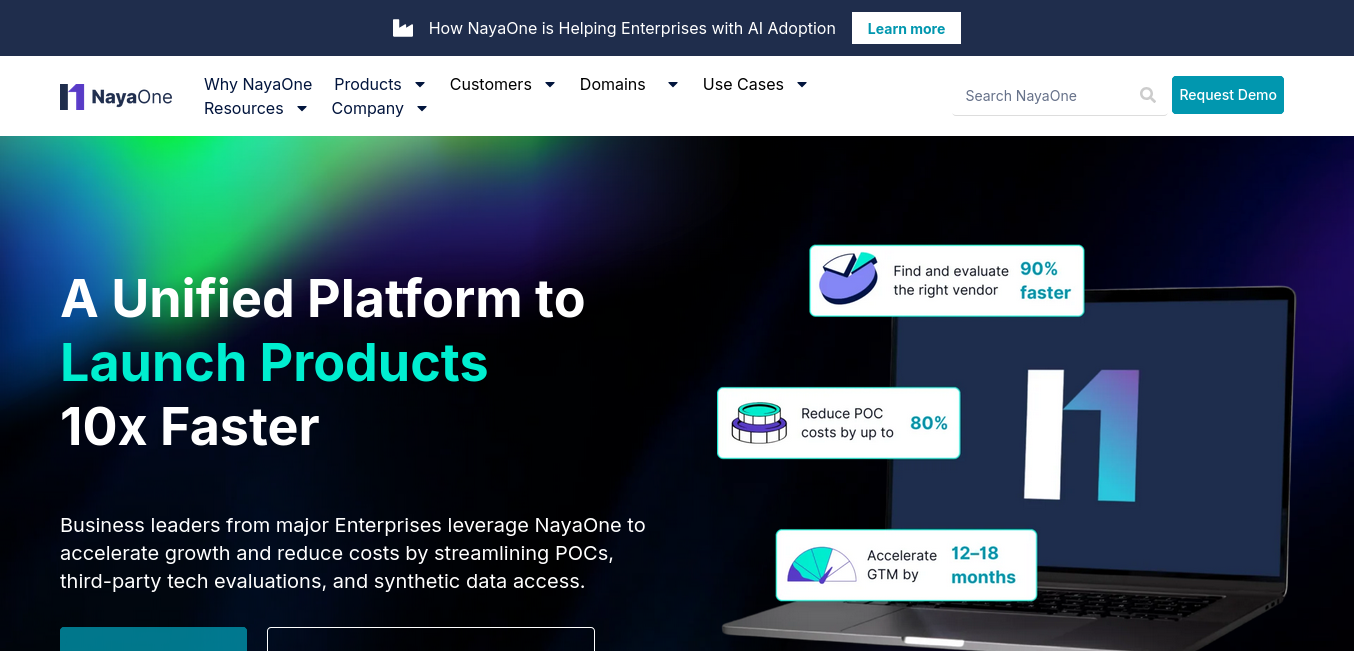Image resolution: width=1366 pixels, height=651 pixels.
Task: Click the coin stack icon on the POC card
Action: tap(759, 423)
